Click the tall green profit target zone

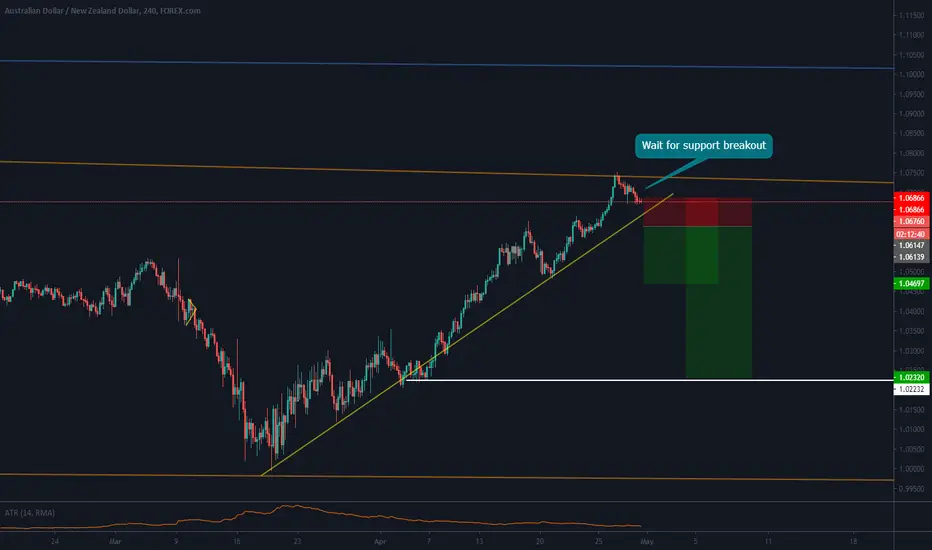pyautogui.click(x=719, y=302)
